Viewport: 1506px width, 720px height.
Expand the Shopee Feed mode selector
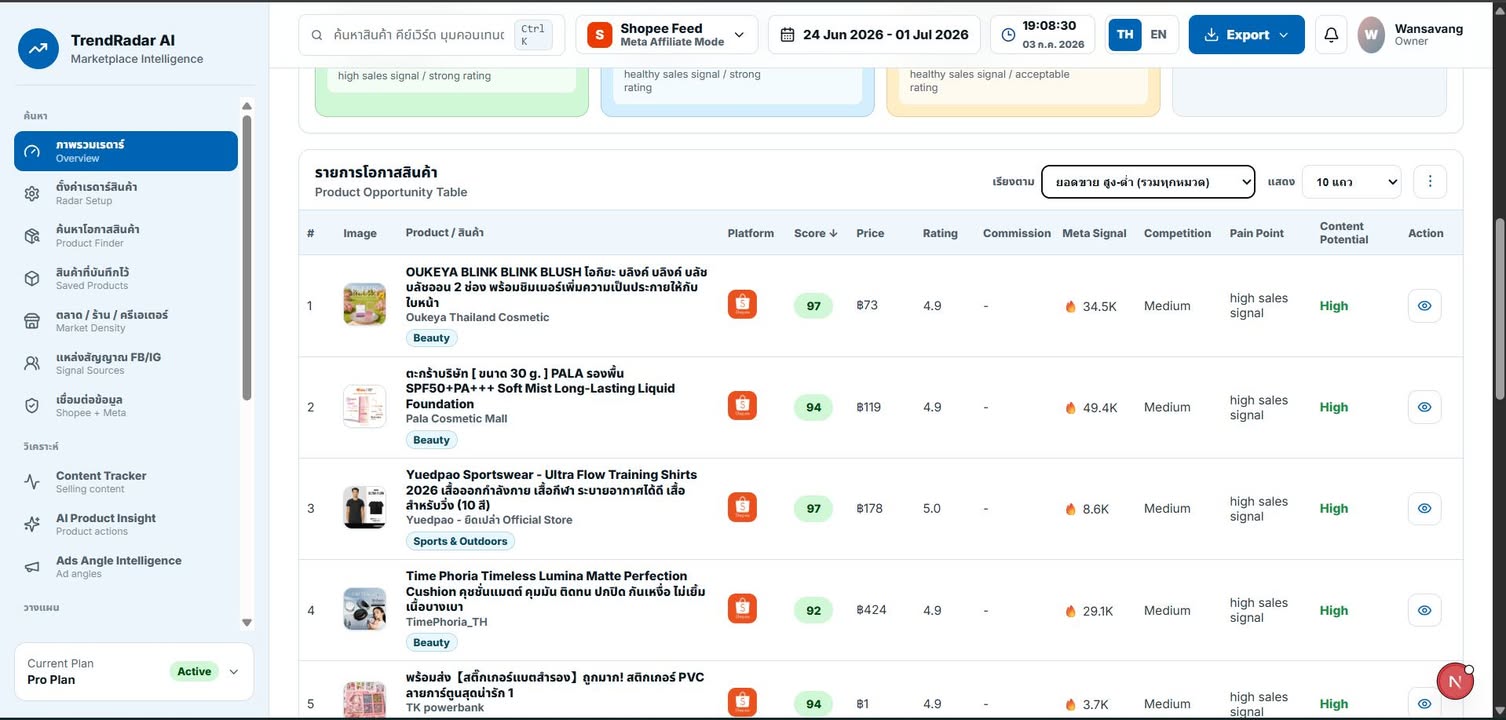click(666, 35)
